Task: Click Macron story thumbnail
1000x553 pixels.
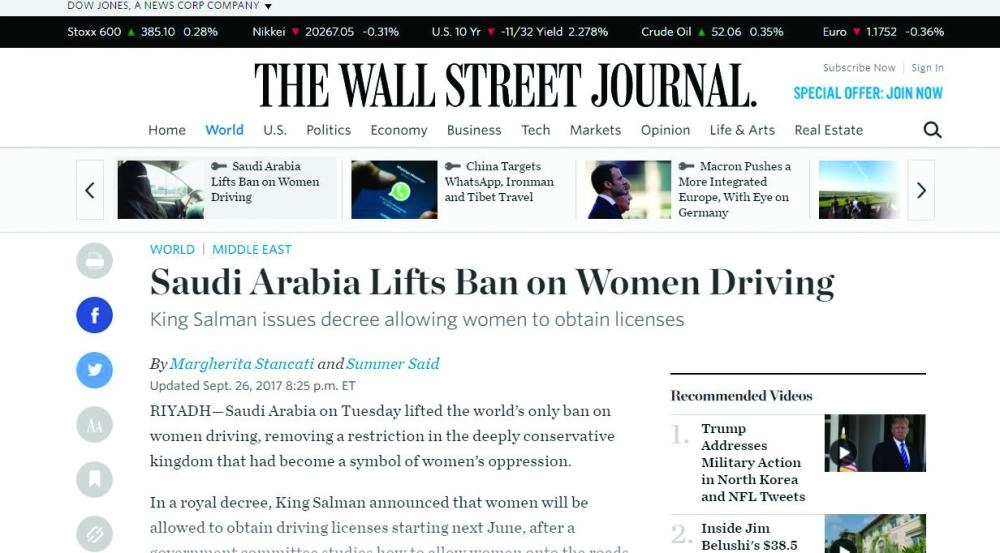Action: 628,189
